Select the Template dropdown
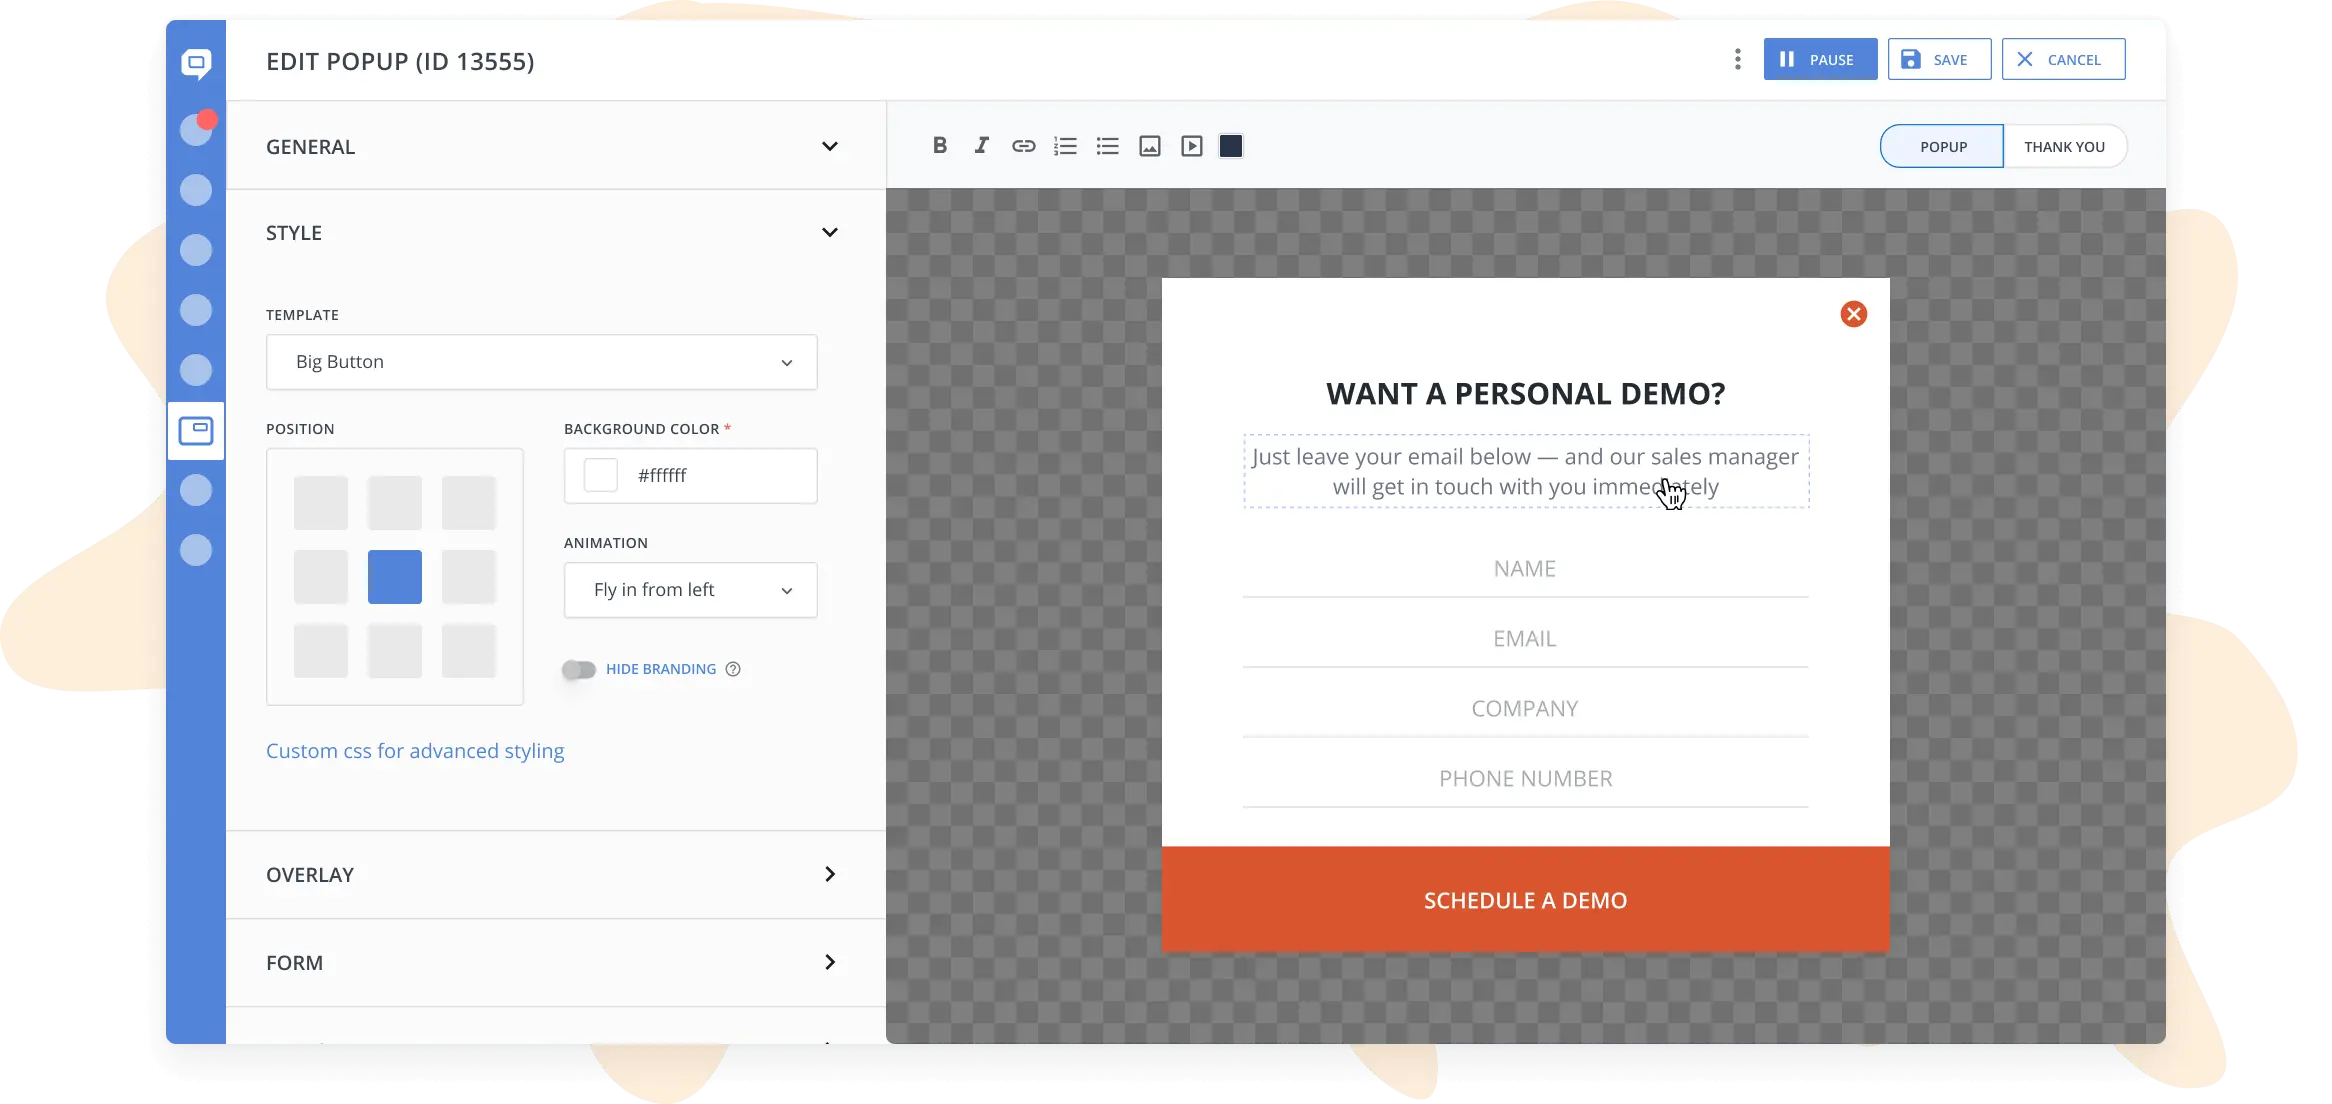Image resolution: width=2332 pixels, height=1104 pixels. tap(541, 360)
